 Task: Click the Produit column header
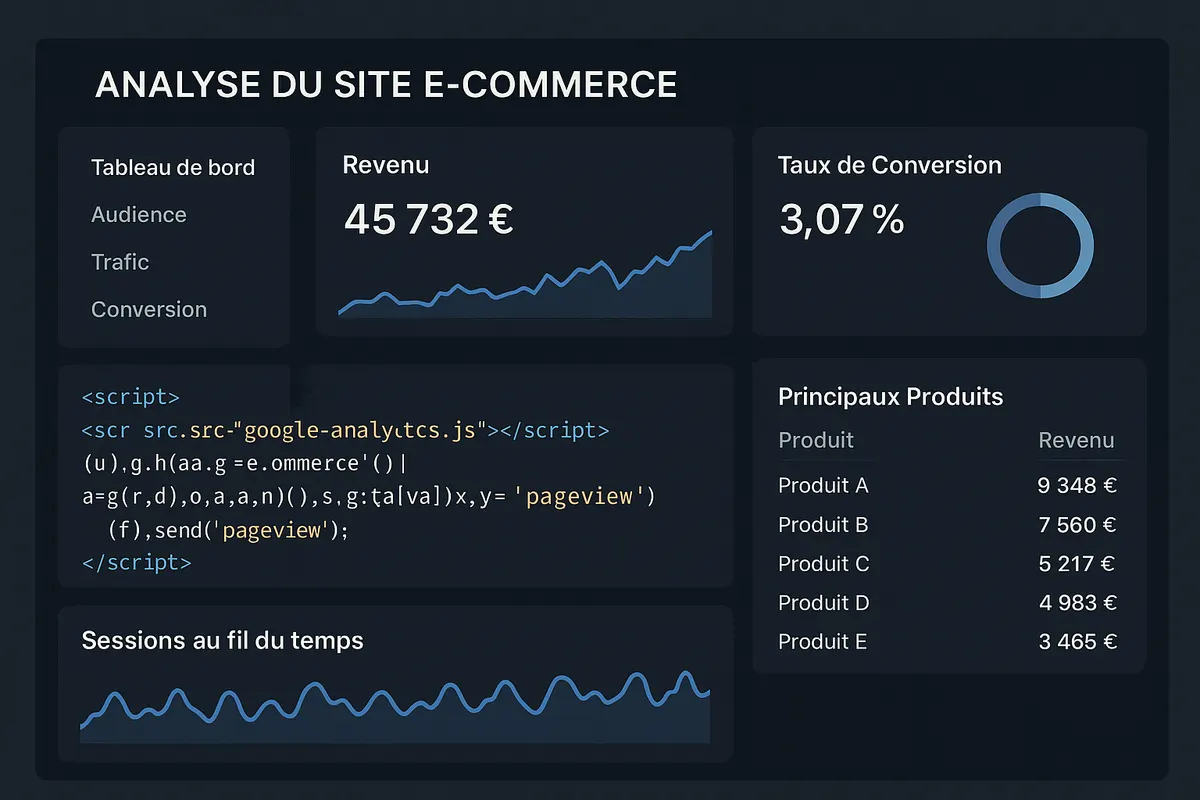click(x=816, y=441)
